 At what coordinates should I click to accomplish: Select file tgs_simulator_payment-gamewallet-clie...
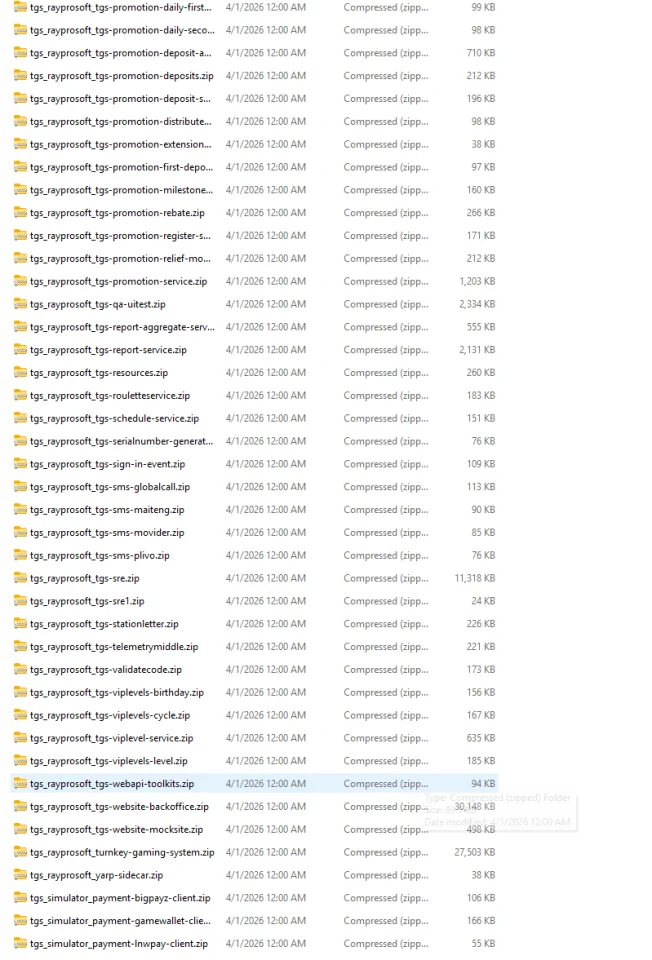tap(120, 921)
